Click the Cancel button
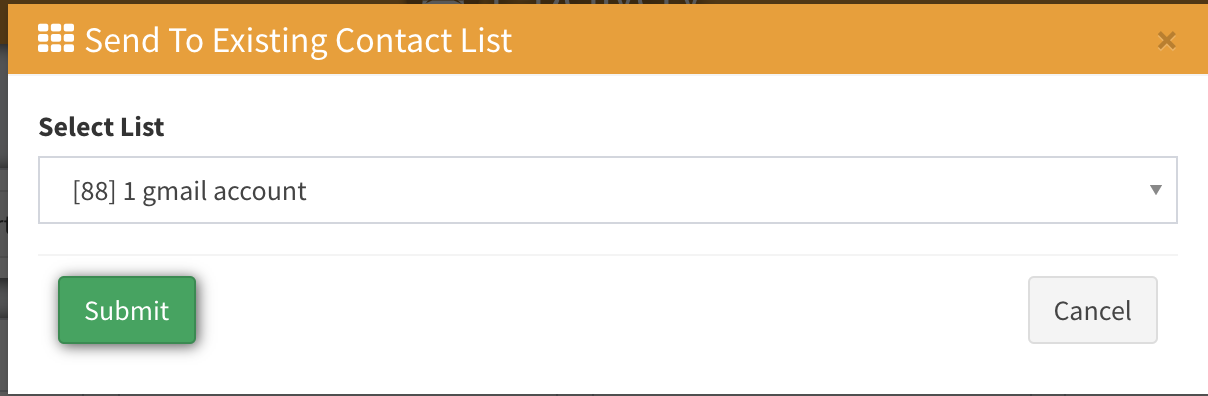1208x396 pixels. pyautogui.click(x=1093, y=310)
